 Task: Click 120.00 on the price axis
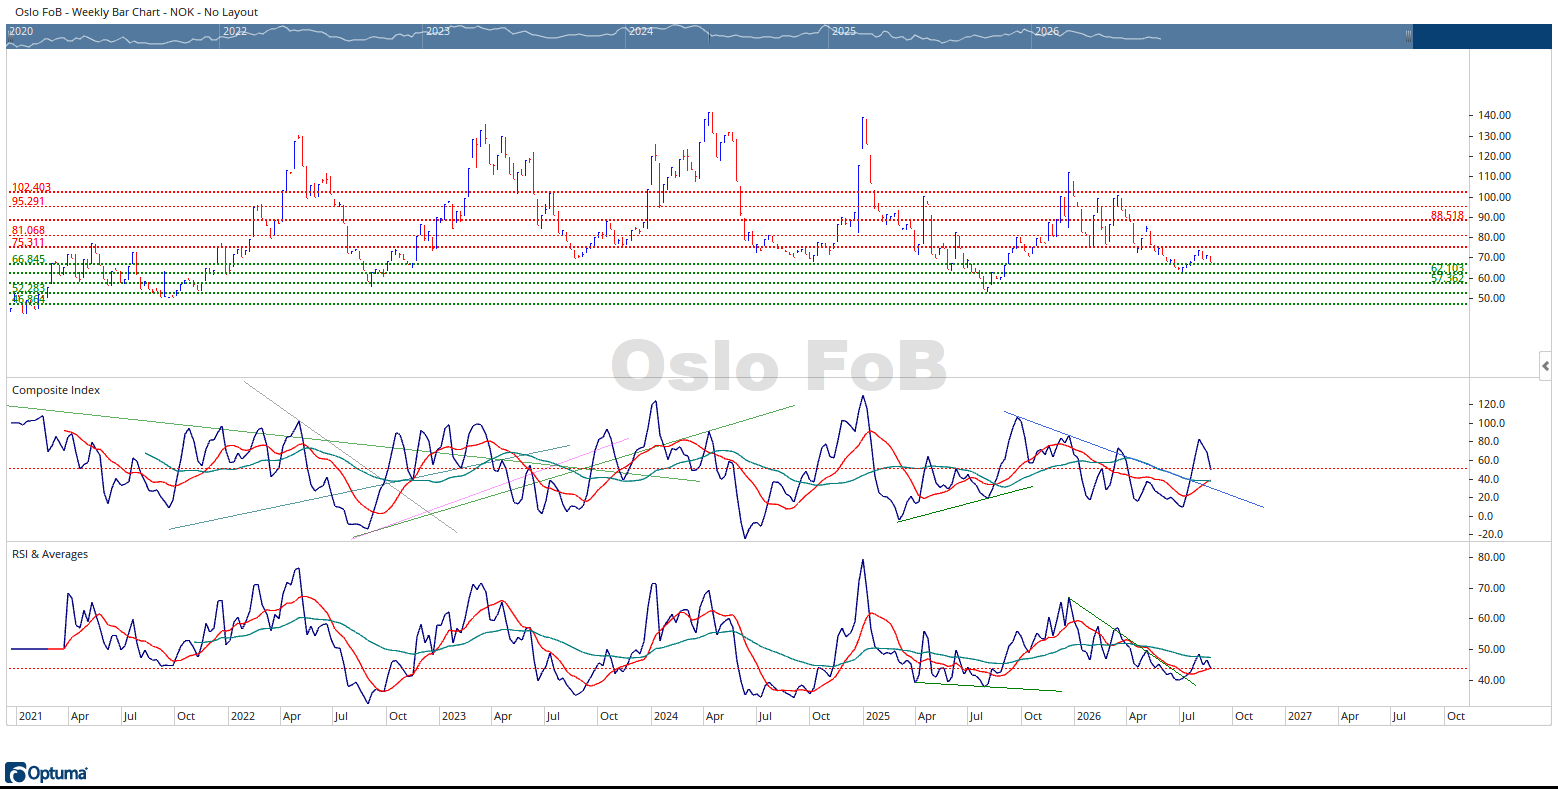1494,156
